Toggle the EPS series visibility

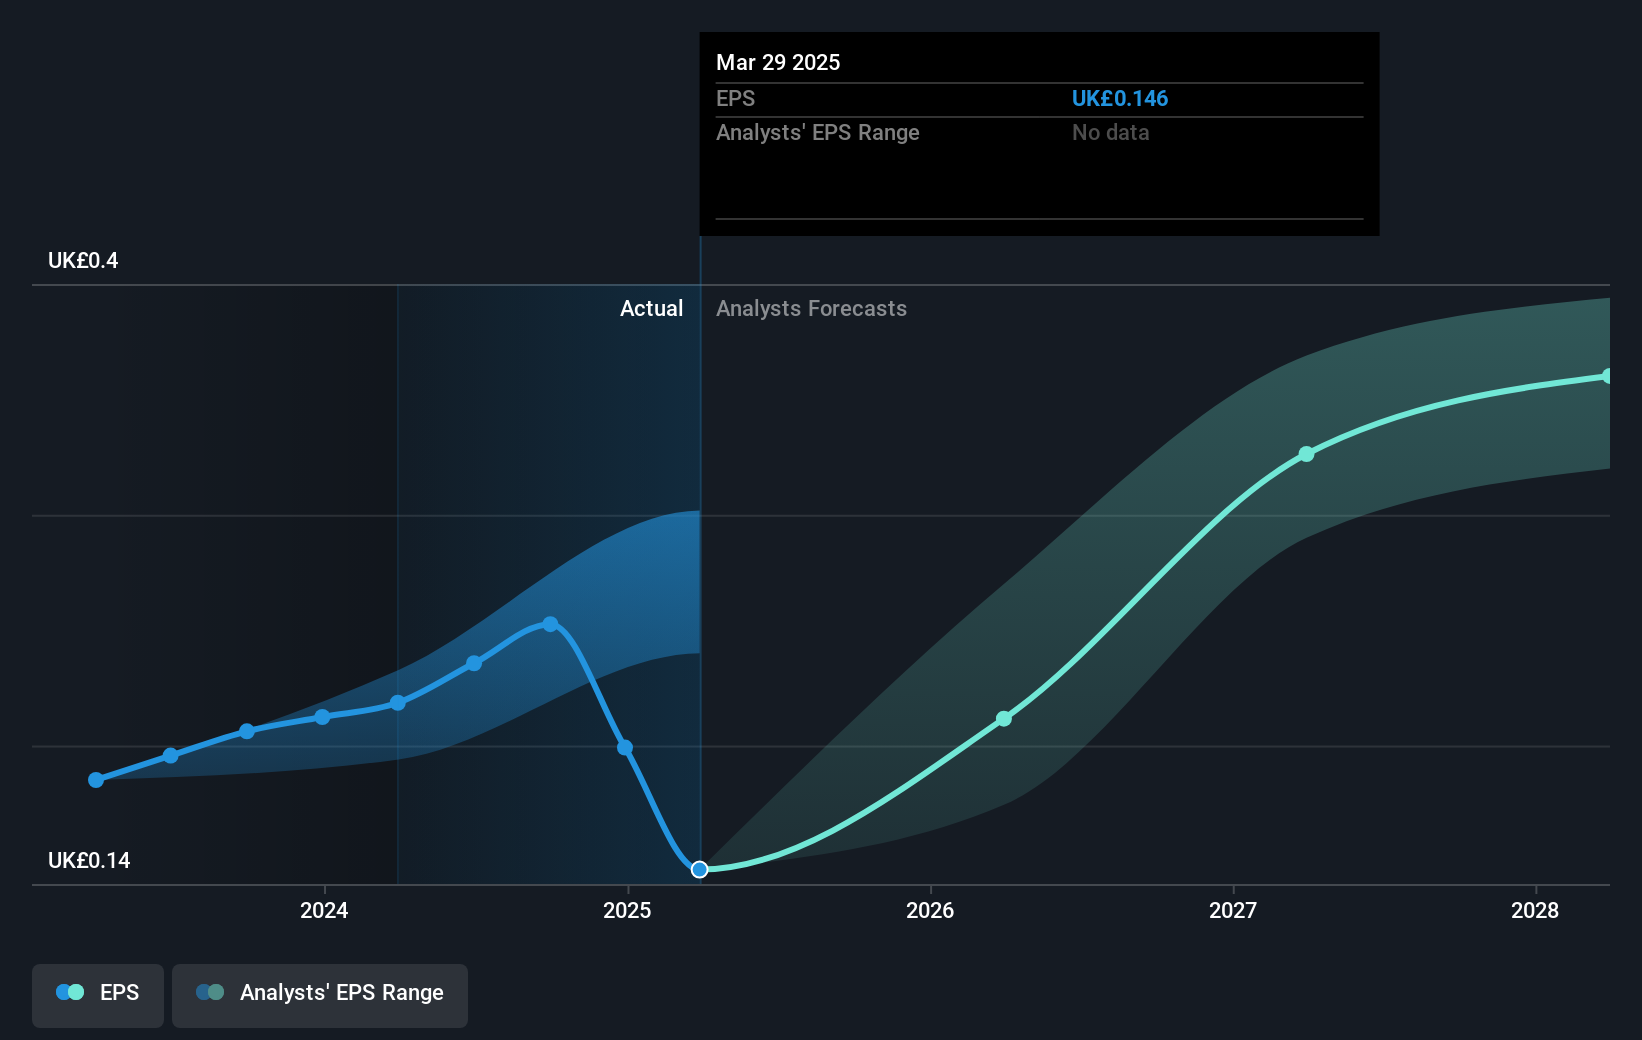click(97, 994)
